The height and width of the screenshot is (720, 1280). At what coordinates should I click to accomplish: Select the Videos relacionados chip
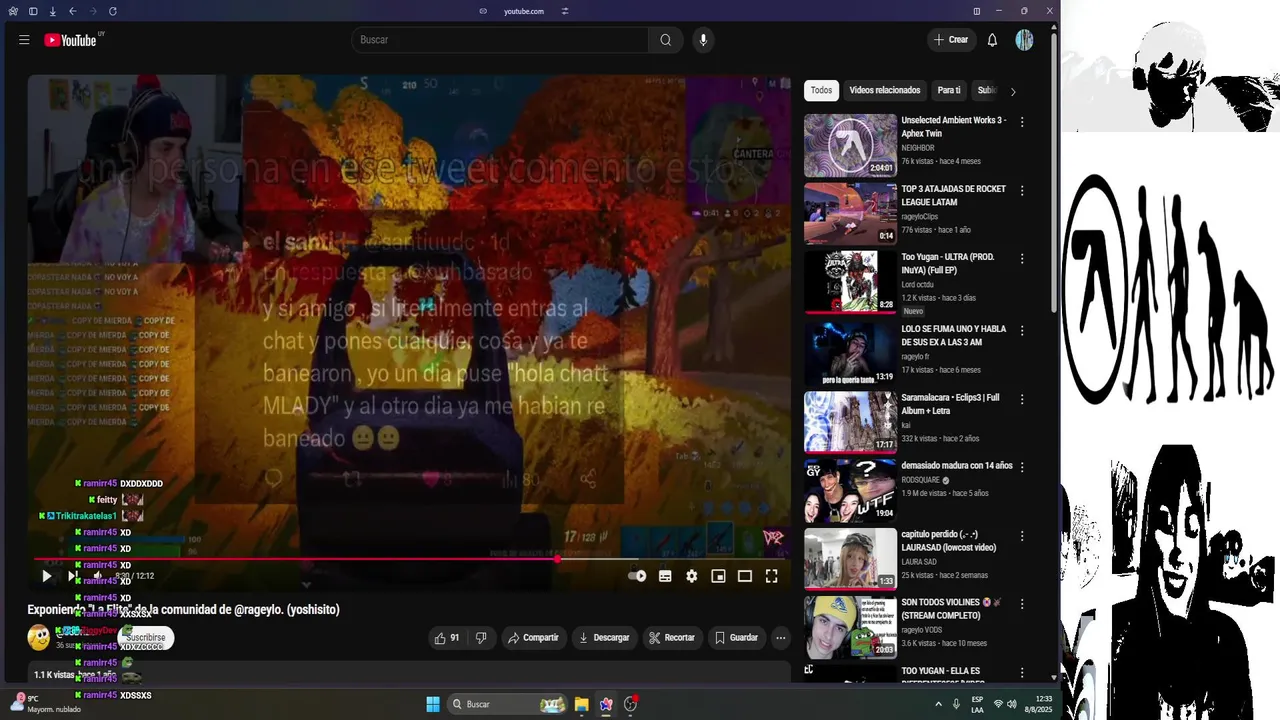884,90
